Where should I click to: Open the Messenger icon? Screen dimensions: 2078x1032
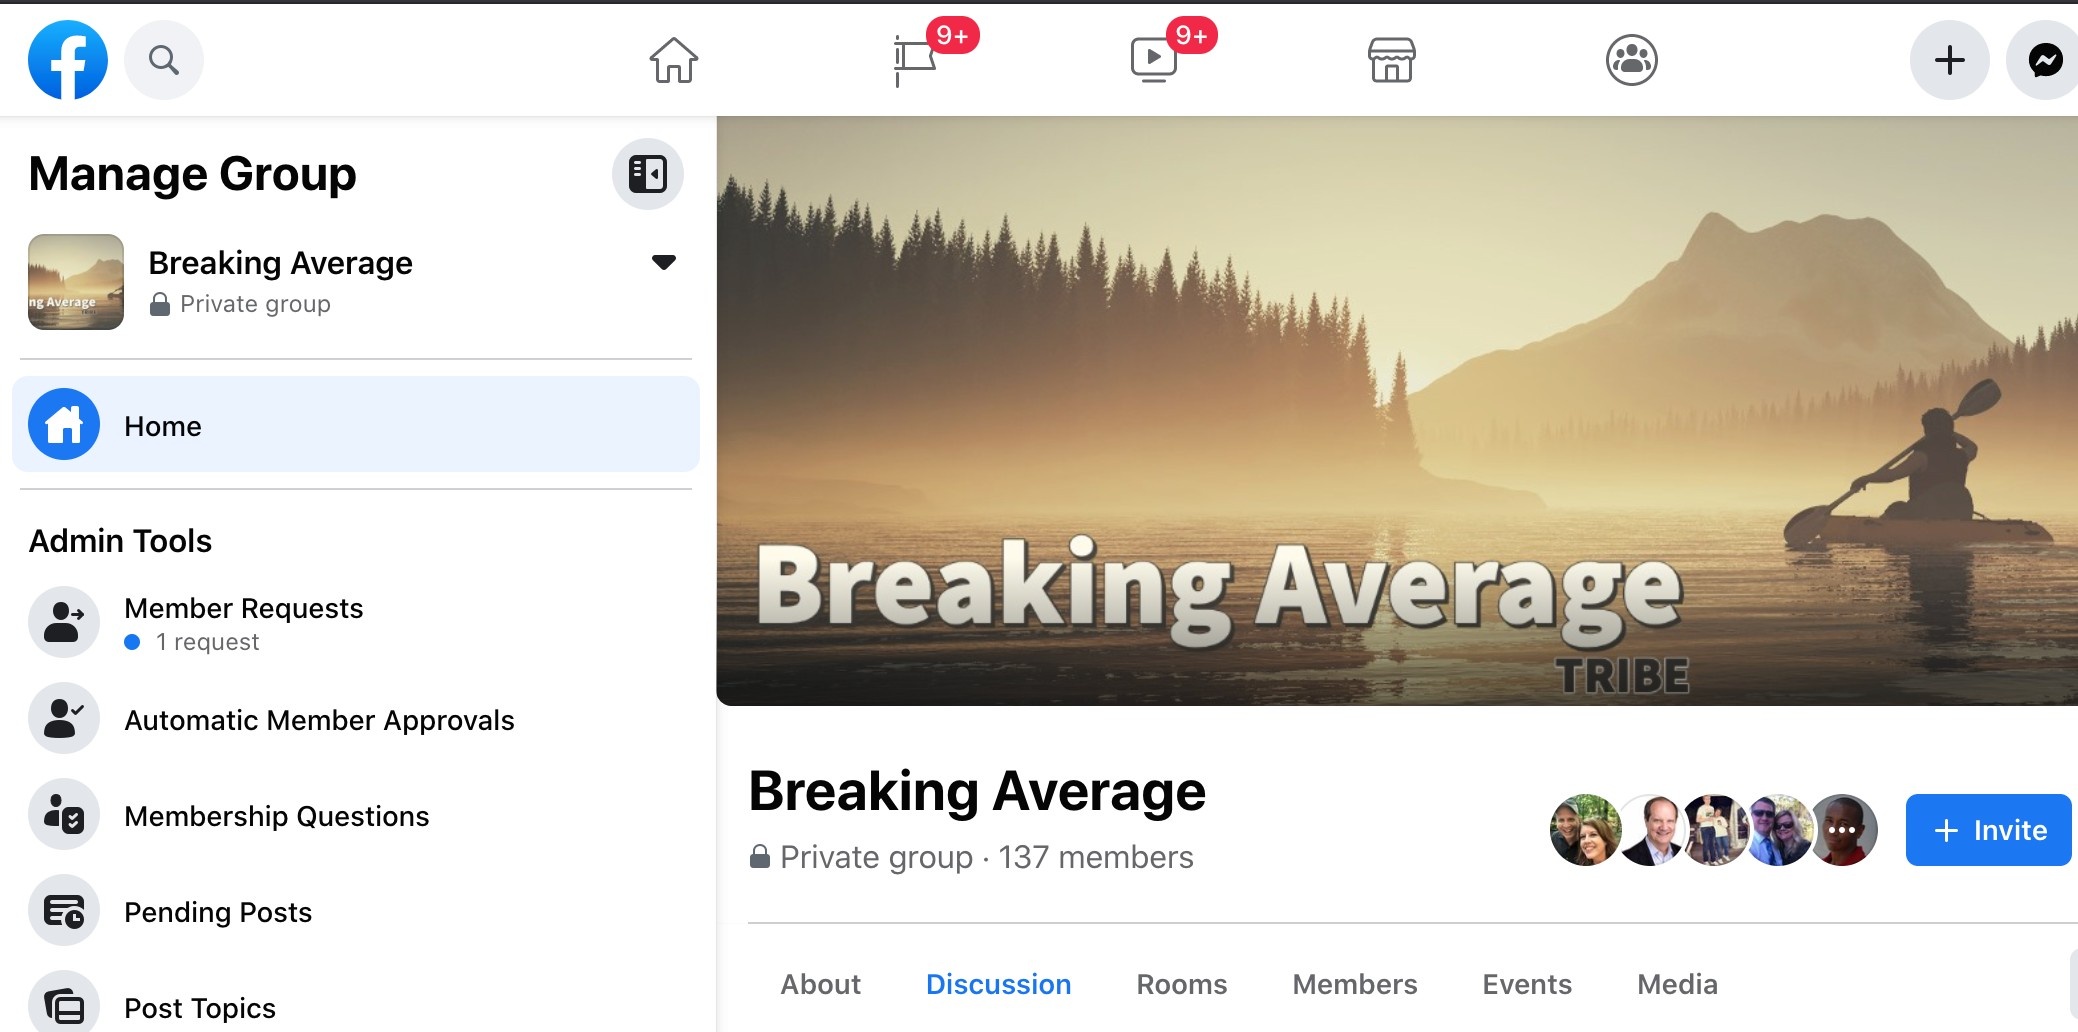[x=2044, y=60]
